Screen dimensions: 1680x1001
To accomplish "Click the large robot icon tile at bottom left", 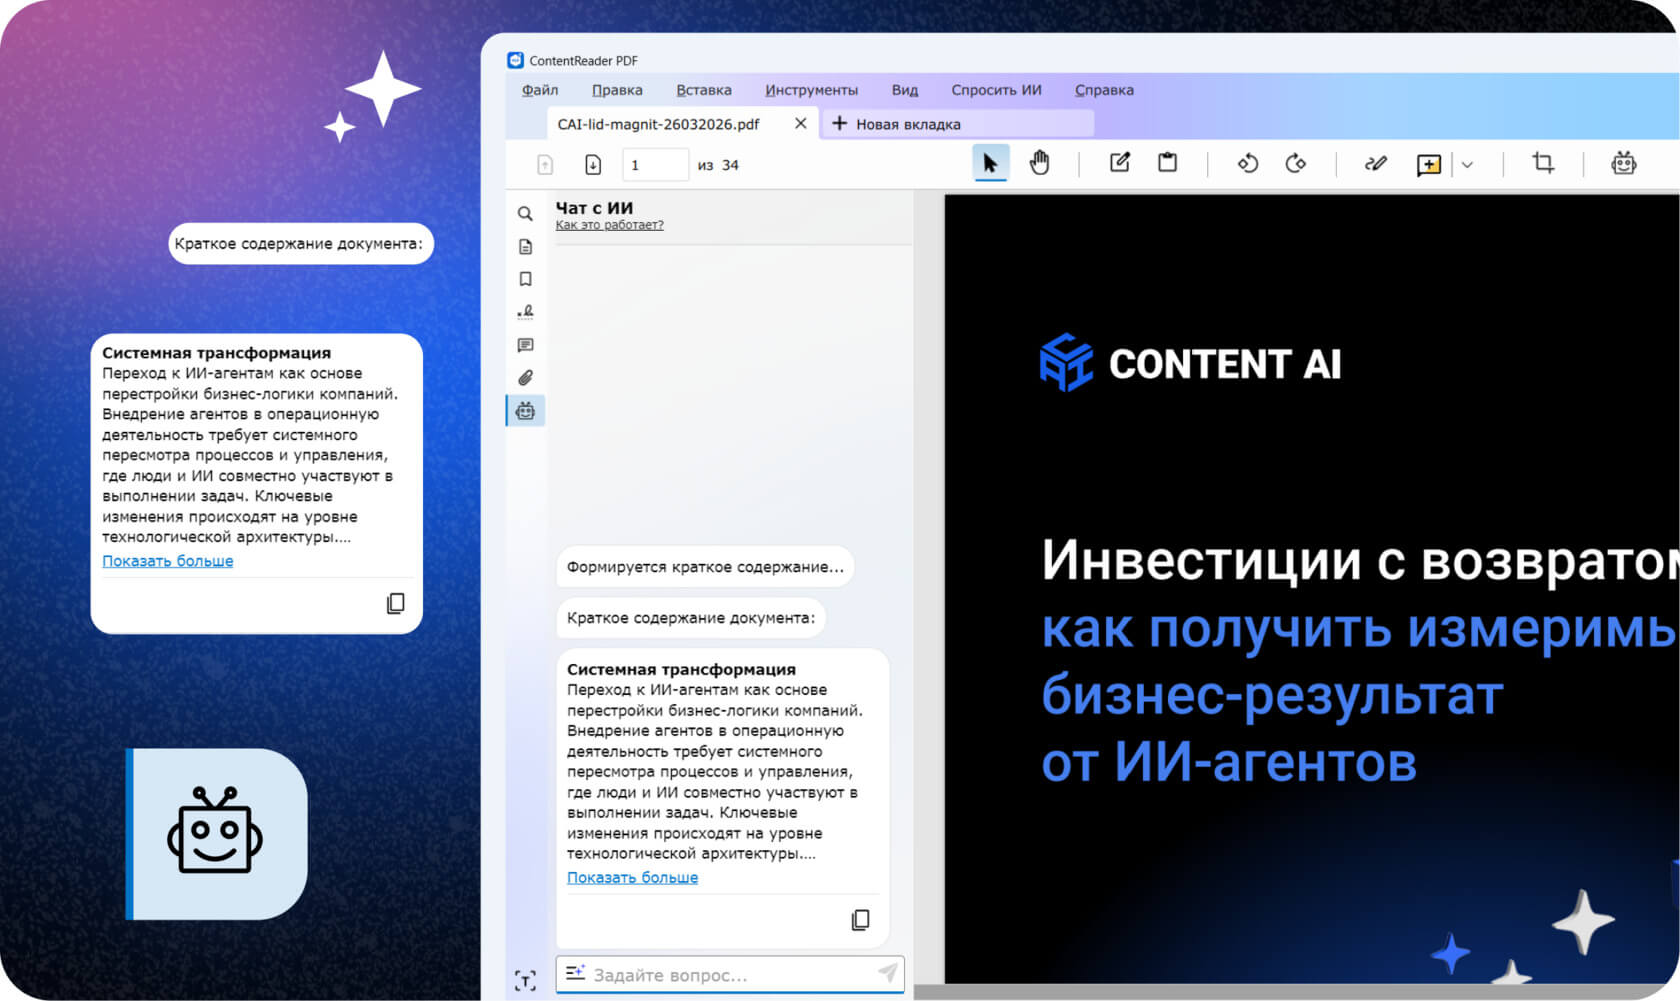I will coord(216,833).
